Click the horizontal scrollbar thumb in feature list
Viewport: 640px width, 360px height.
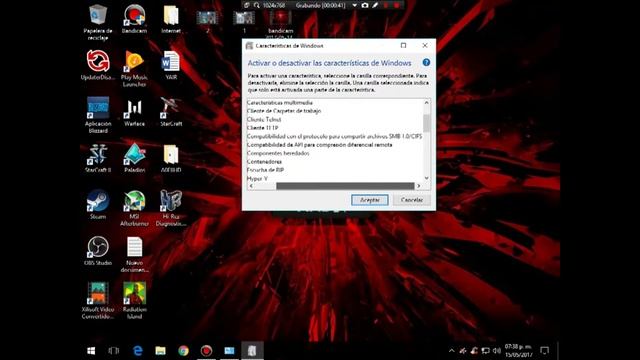point(345,186)
